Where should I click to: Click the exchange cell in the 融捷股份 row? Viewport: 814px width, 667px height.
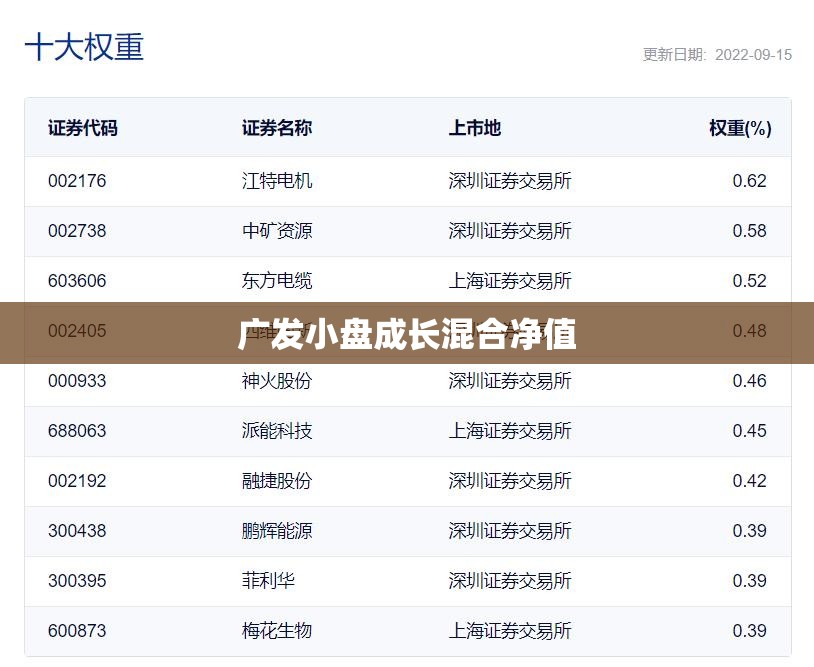pyautogui.click(x=510, y=481)
